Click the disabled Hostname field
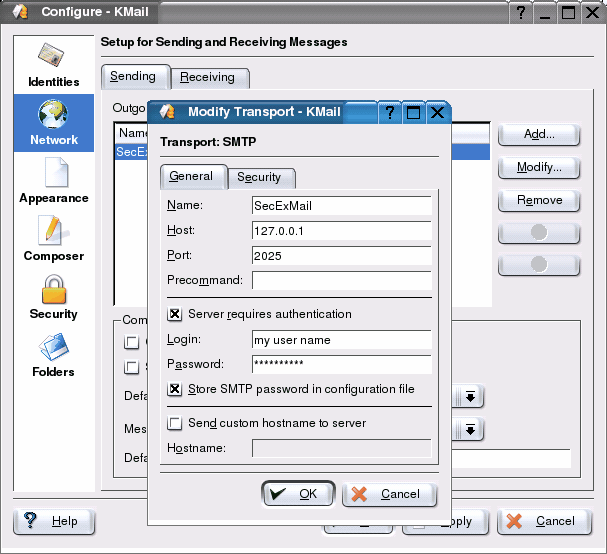 (341, 448)
